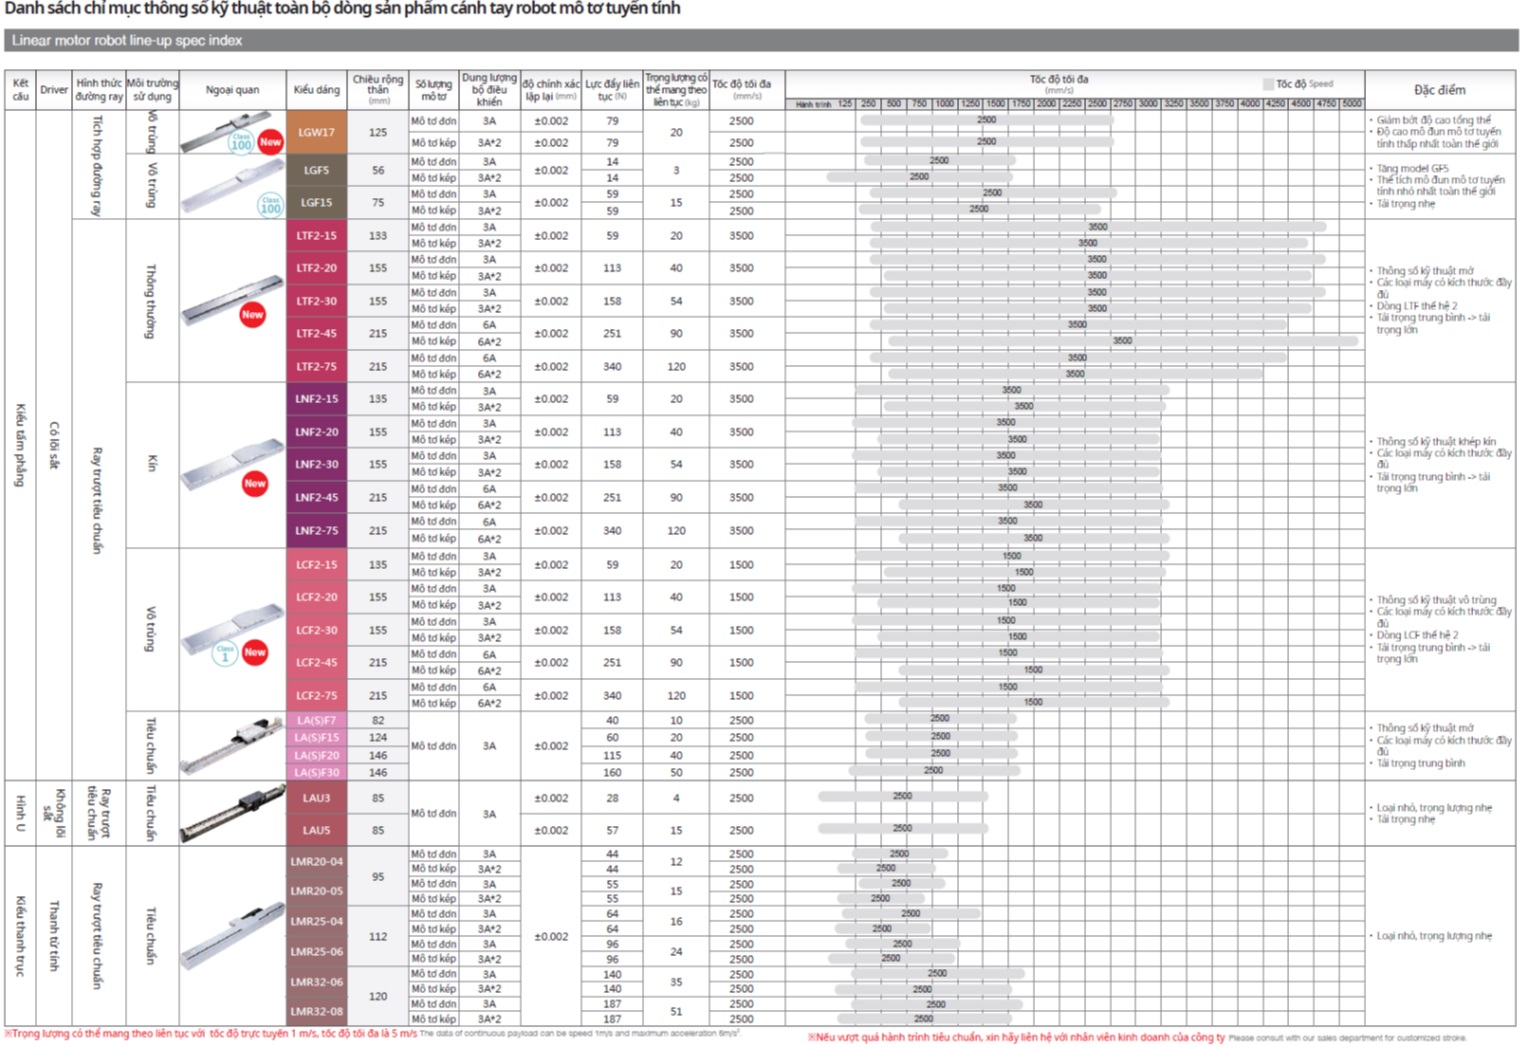The height and width of the screenshot is (1047, 1529).
Task: Click the New badge on LCF2 product image
Action: click(x=255, y=653)
